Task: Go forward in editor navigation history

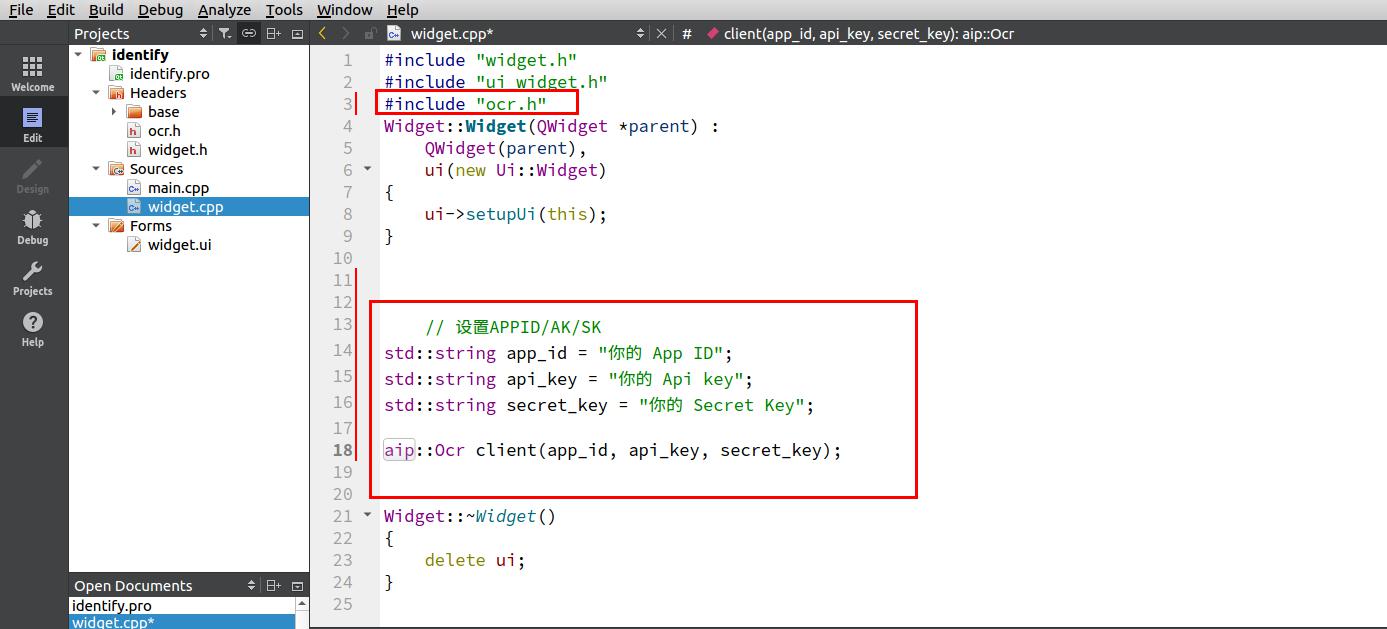Action: 346,33
